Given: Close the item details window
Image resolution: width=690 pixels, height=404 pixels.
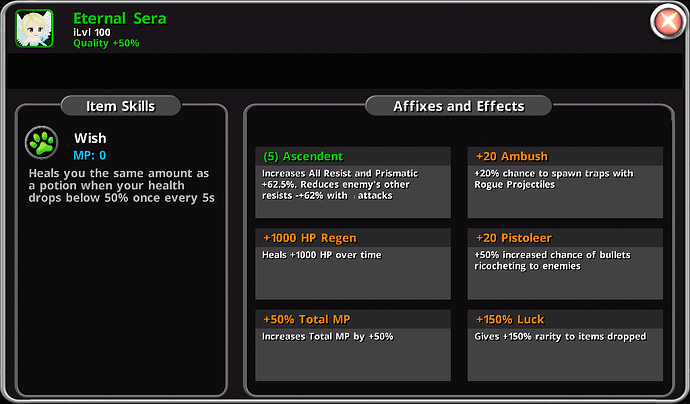Looking at the screenshot, I should click(x=667, y=21).
